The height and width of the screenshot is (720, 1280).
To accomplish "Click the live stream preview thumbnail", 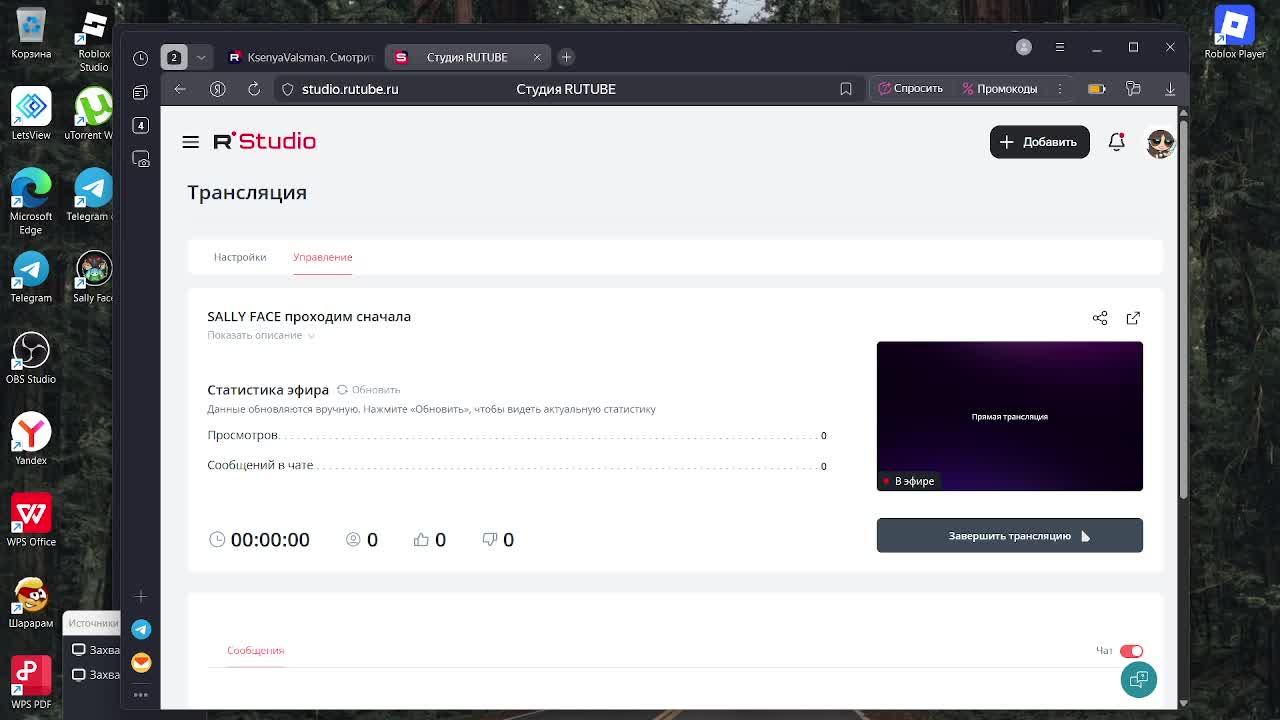I will 1010,416.
